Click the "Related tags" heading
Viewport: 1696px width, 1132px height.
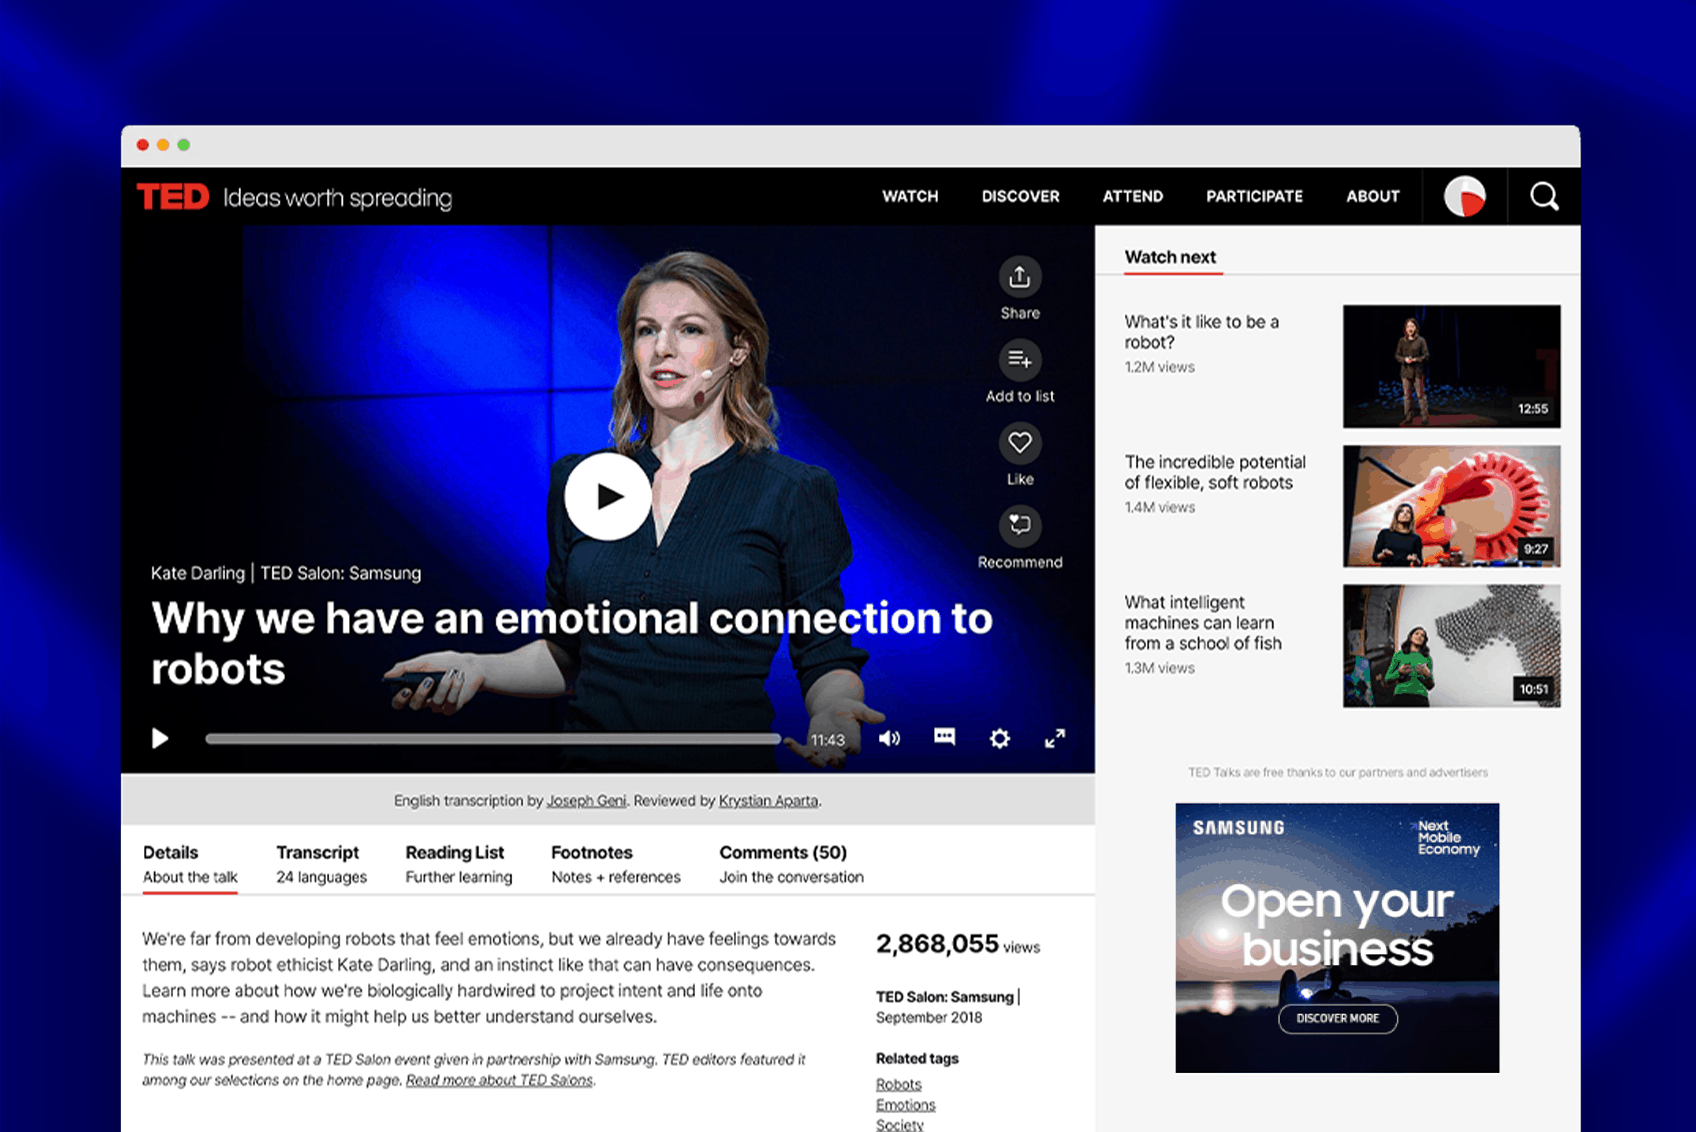tap(917, 1058)
